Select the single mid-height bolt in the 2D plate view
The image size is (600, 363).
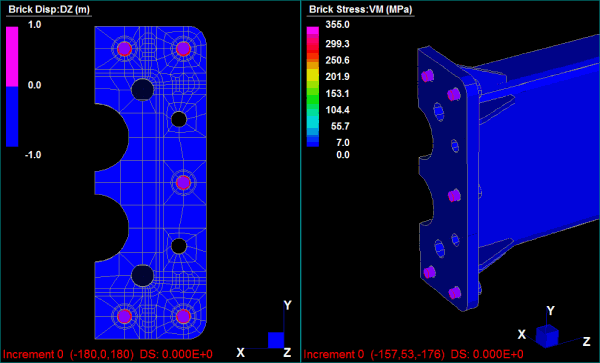(183, 182)
